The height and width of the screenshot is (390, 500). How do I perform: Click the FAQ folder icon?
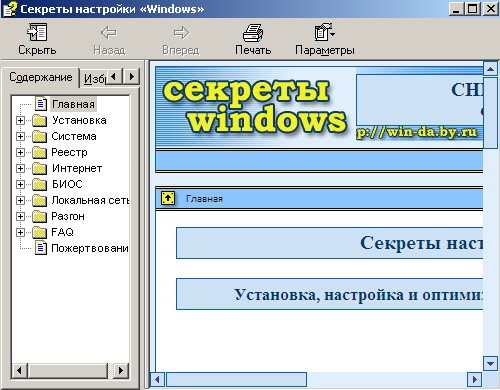tap(39, 232)
